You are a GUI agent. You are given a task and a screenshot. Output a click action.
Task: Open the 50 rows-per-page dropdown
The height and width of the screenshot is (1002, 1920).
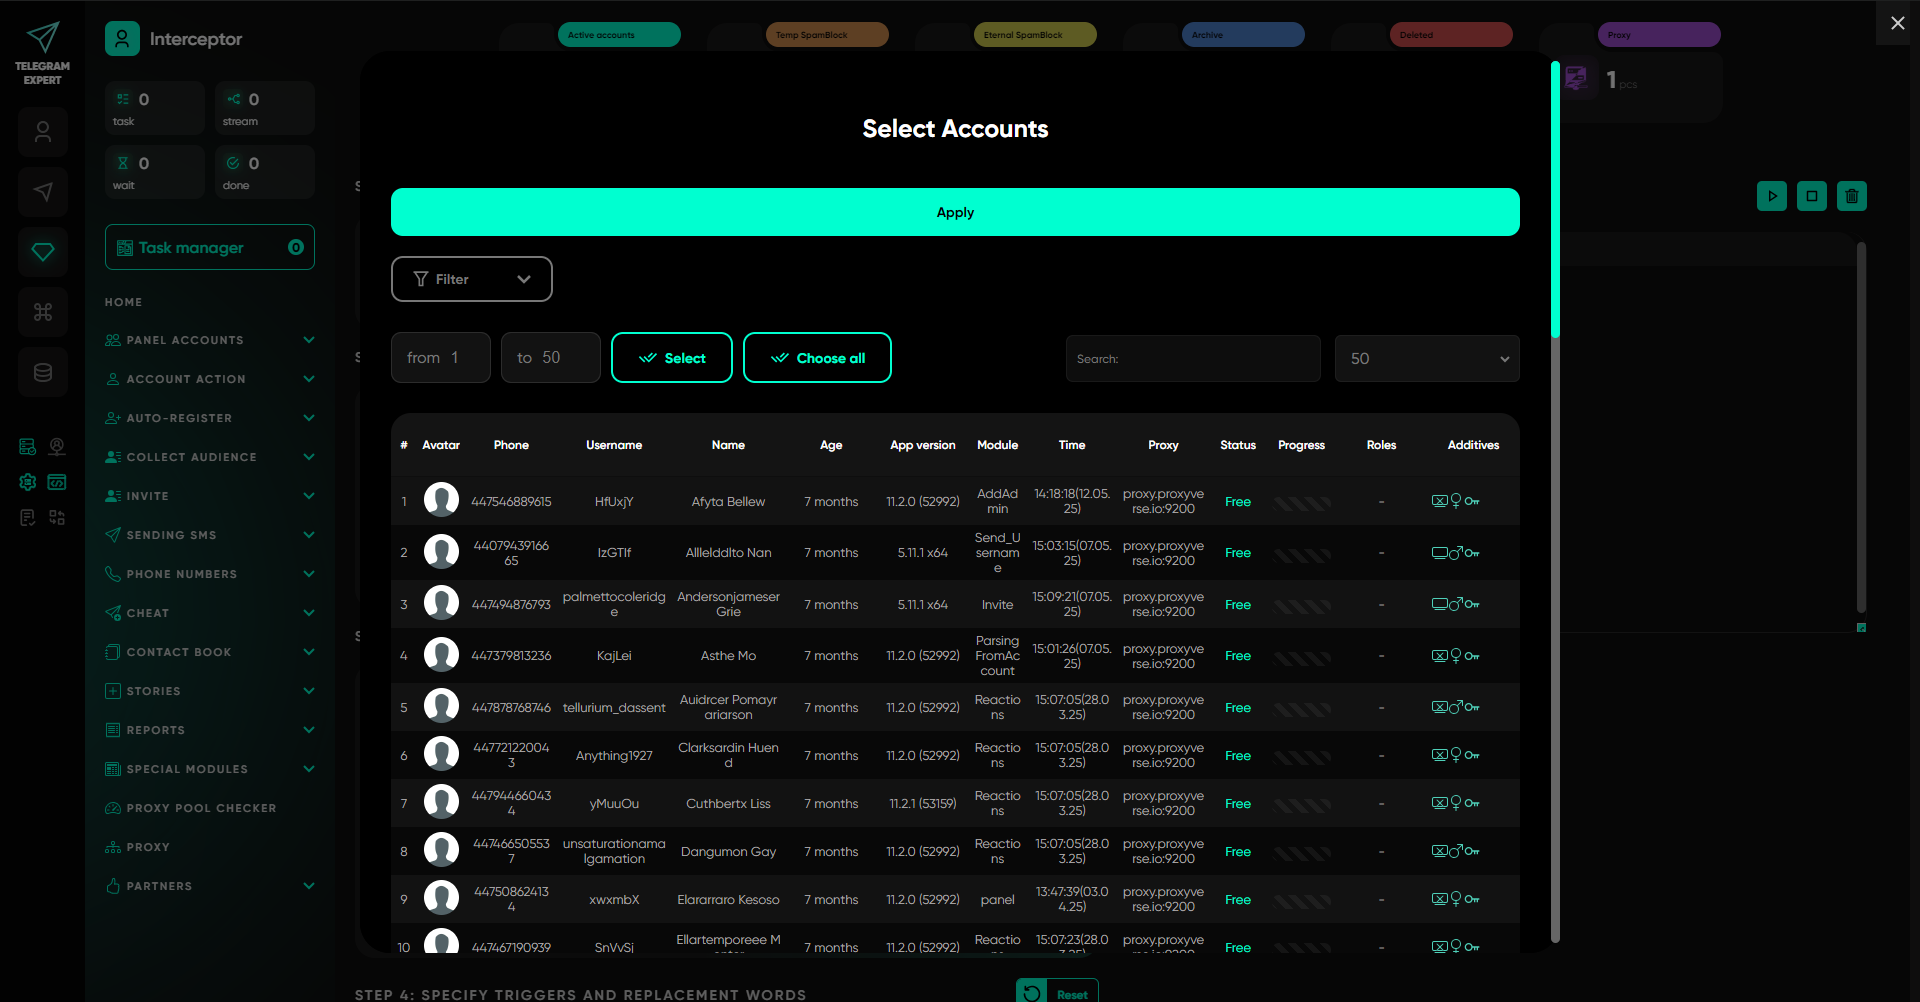pyautogui.click(x=1426, y=359)
